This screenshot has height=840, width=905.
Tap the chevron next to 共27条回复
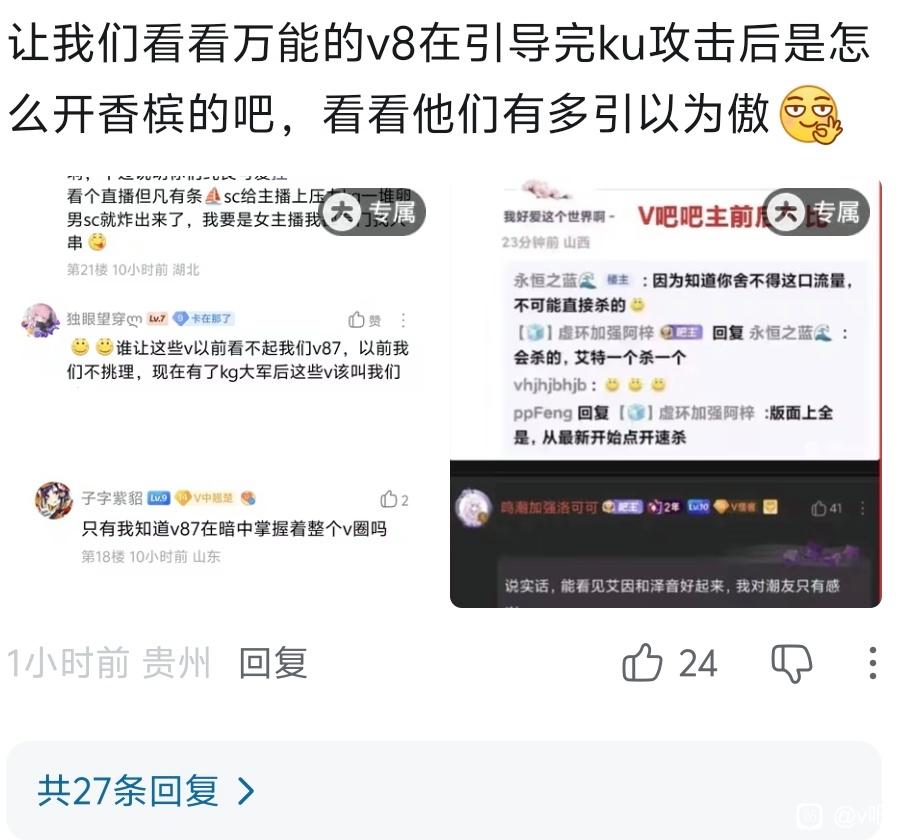246,791
